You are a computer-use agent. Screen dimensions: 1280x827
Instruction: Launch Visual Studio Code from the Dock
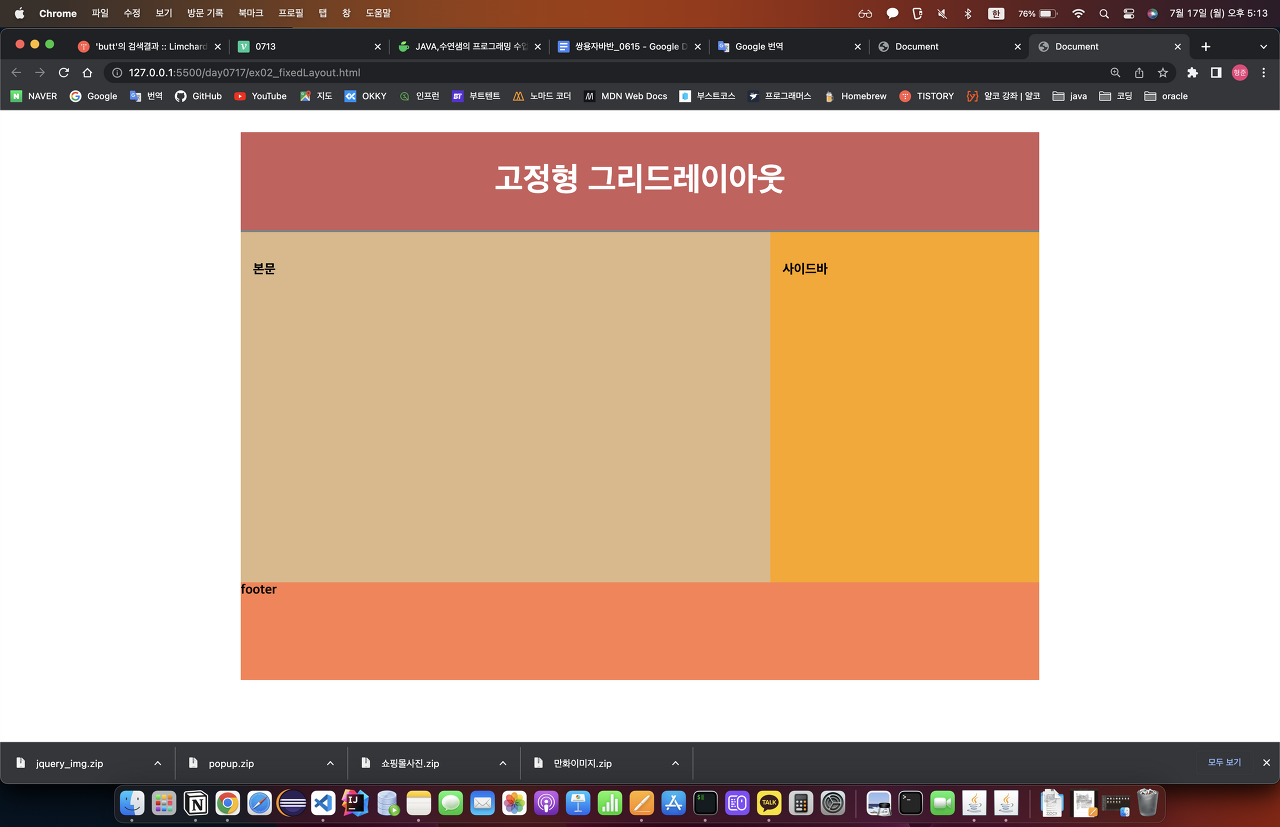[322, 802]
